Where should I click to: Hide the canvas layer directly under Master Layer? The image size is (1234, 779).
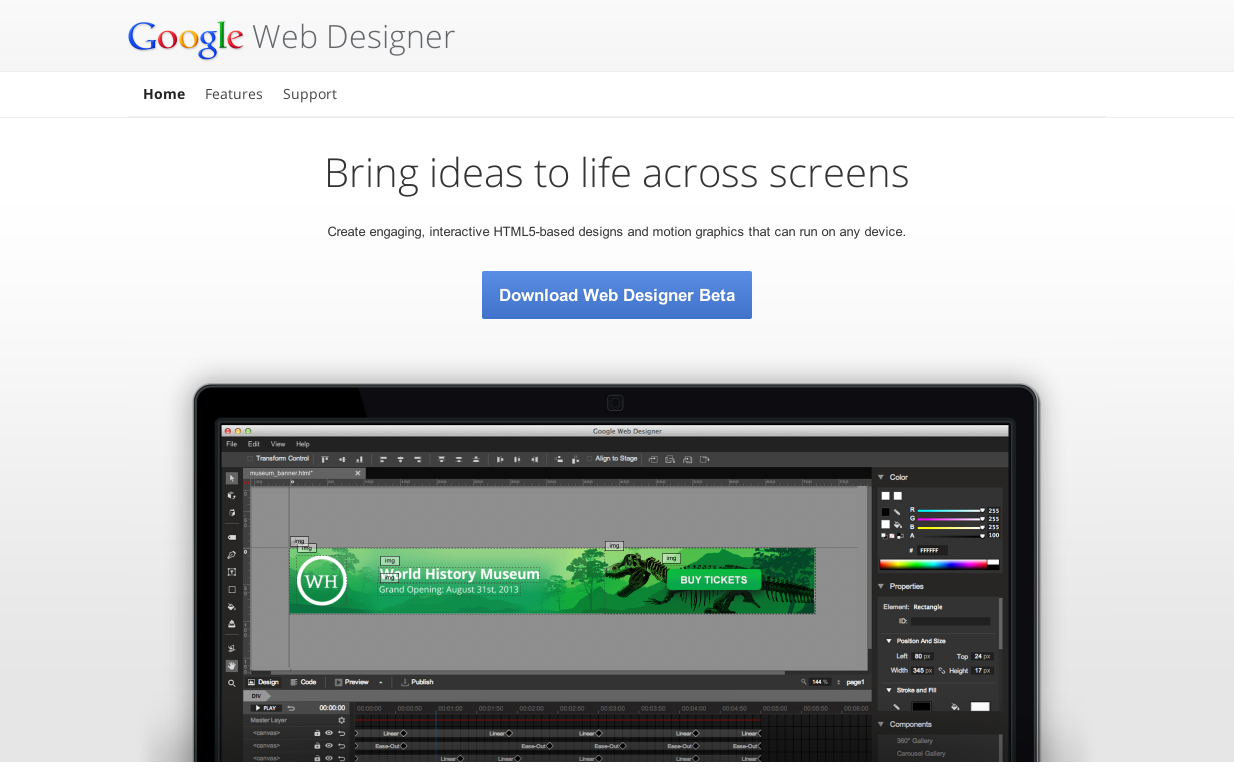tap(329, 733)
